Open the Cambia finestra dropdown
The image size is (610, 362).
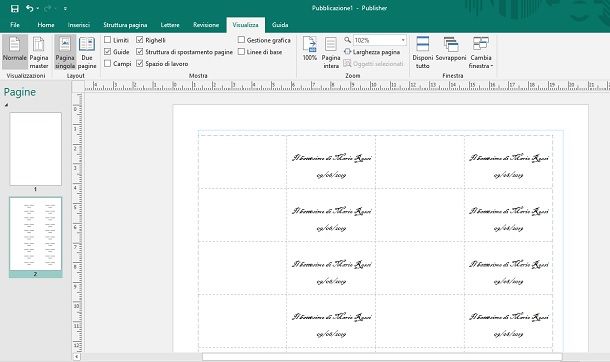(481, 52)
